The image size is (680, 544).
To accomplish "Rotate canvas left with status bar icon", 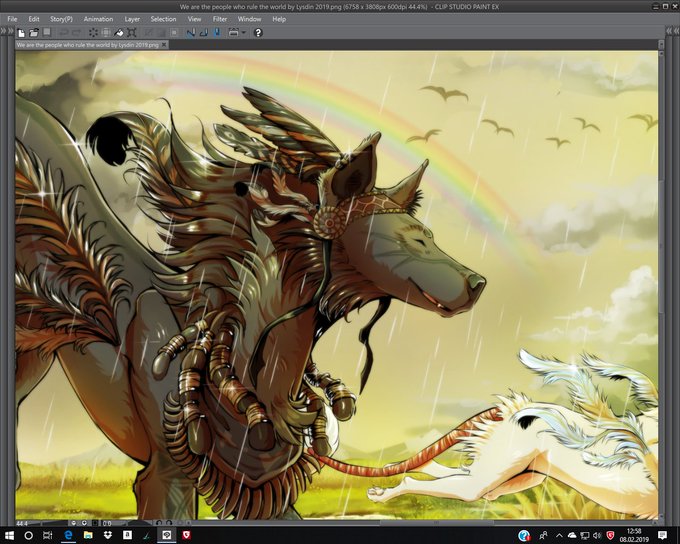I will pyautogui.click(x=159, y=523).
